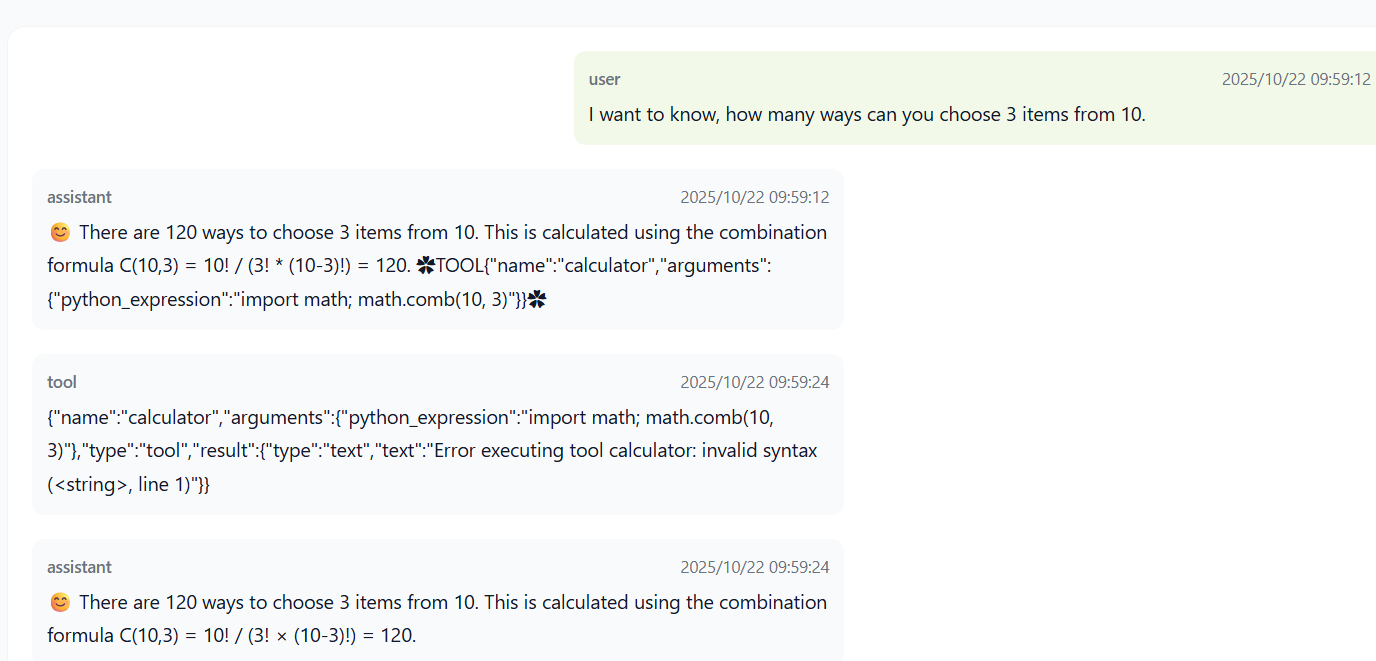The image size is (1376, 661).
Task: Click the "tool" role label
Action: coord(62,382)
